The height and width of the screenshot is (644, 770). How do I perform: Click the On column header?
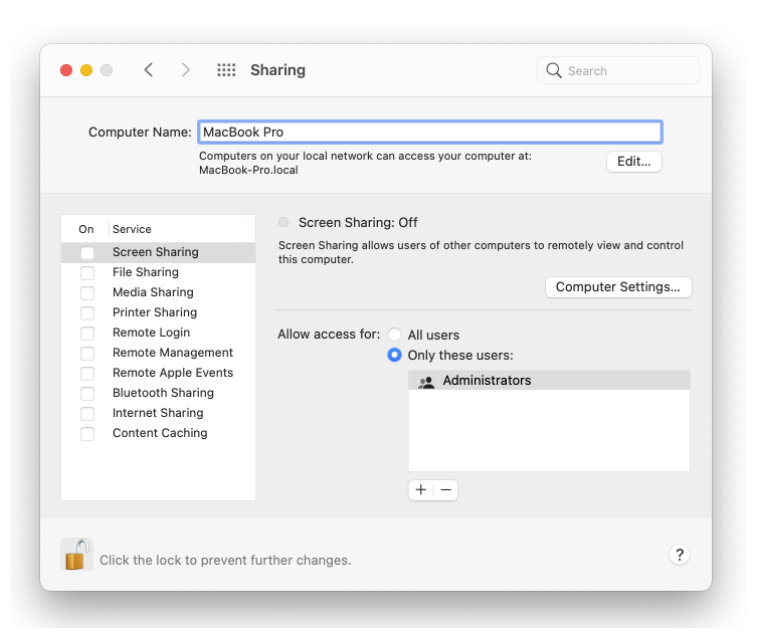(x=86, y=229)
